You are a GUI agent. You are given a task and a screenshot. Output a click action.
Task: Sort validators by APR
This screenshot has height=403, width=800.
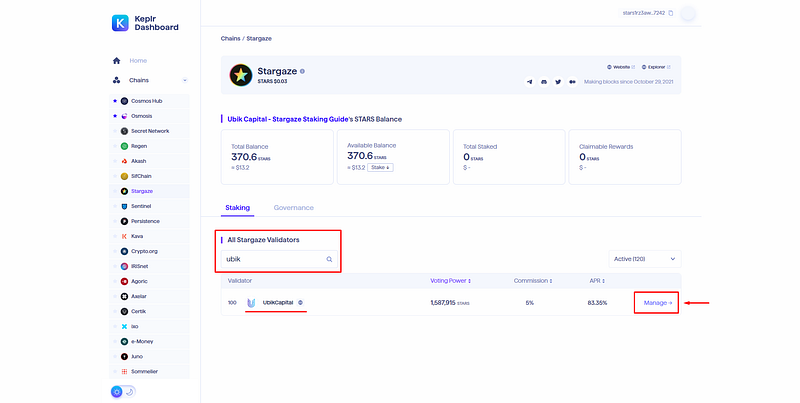click(597, 281)
